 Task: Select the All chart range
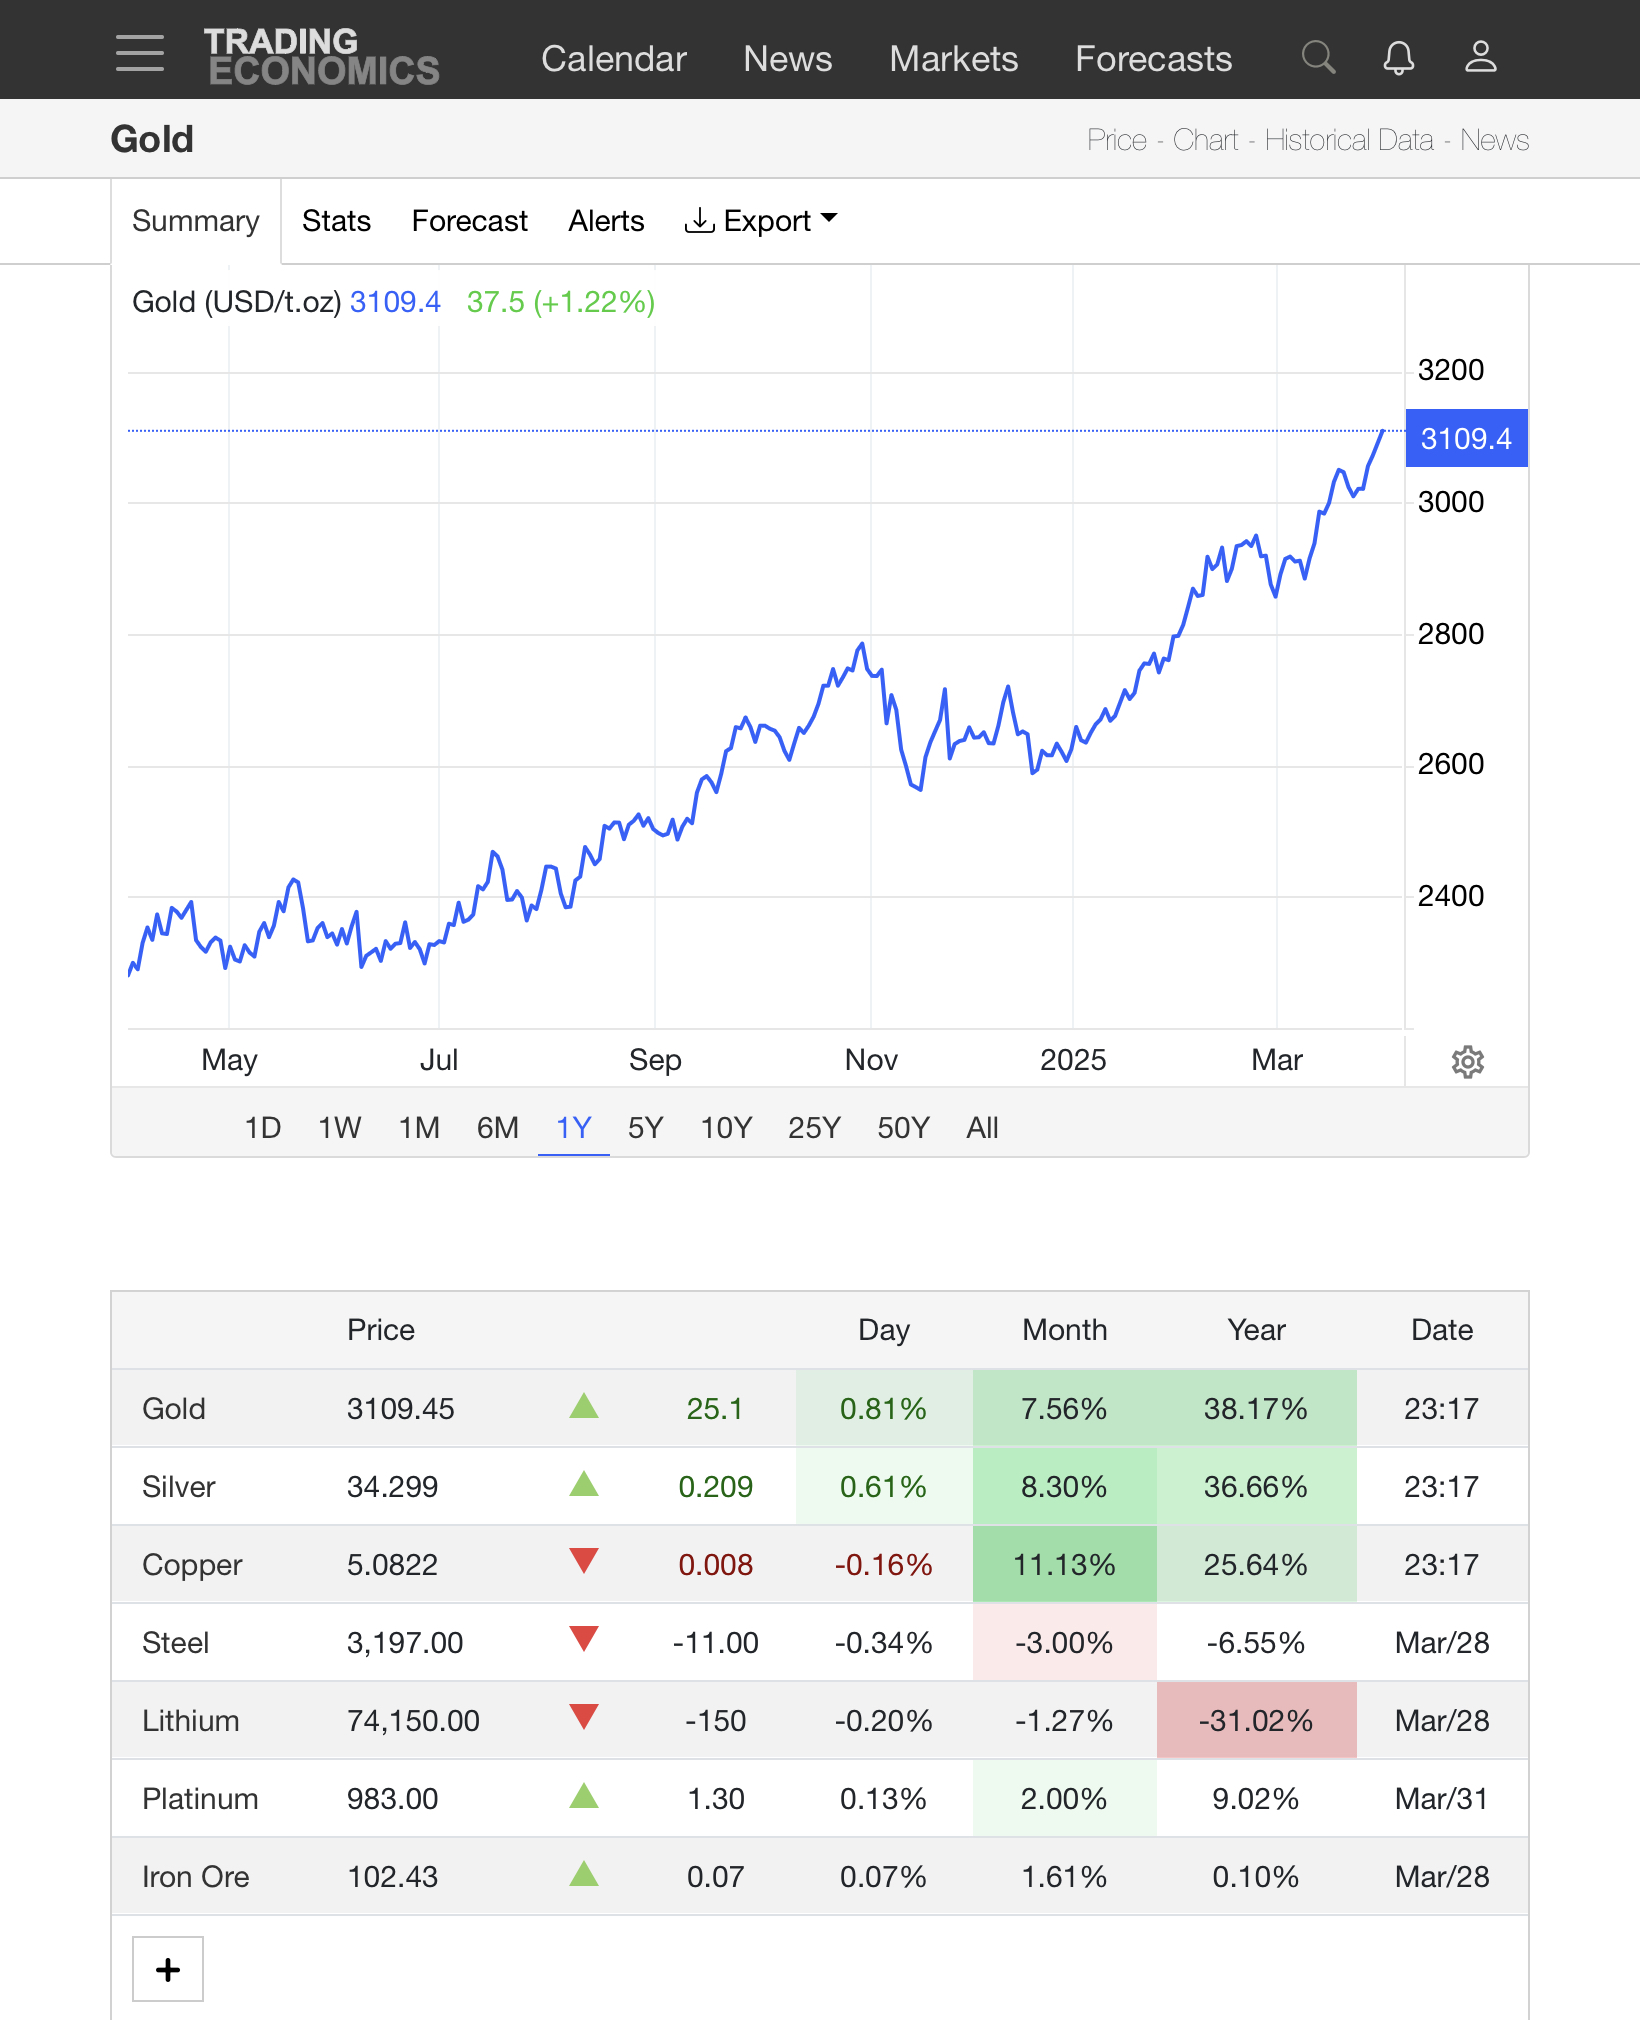(982, 1128)
